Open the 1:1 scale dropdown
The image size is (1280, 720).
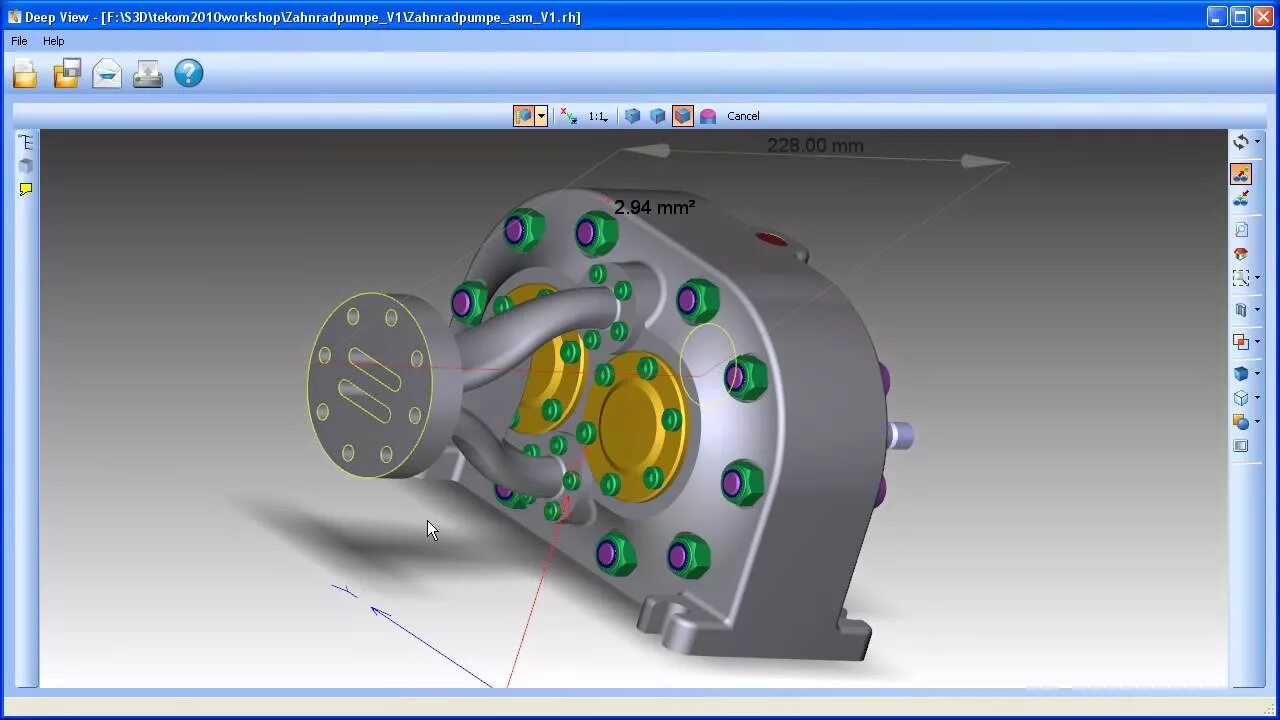pos(598,116)
